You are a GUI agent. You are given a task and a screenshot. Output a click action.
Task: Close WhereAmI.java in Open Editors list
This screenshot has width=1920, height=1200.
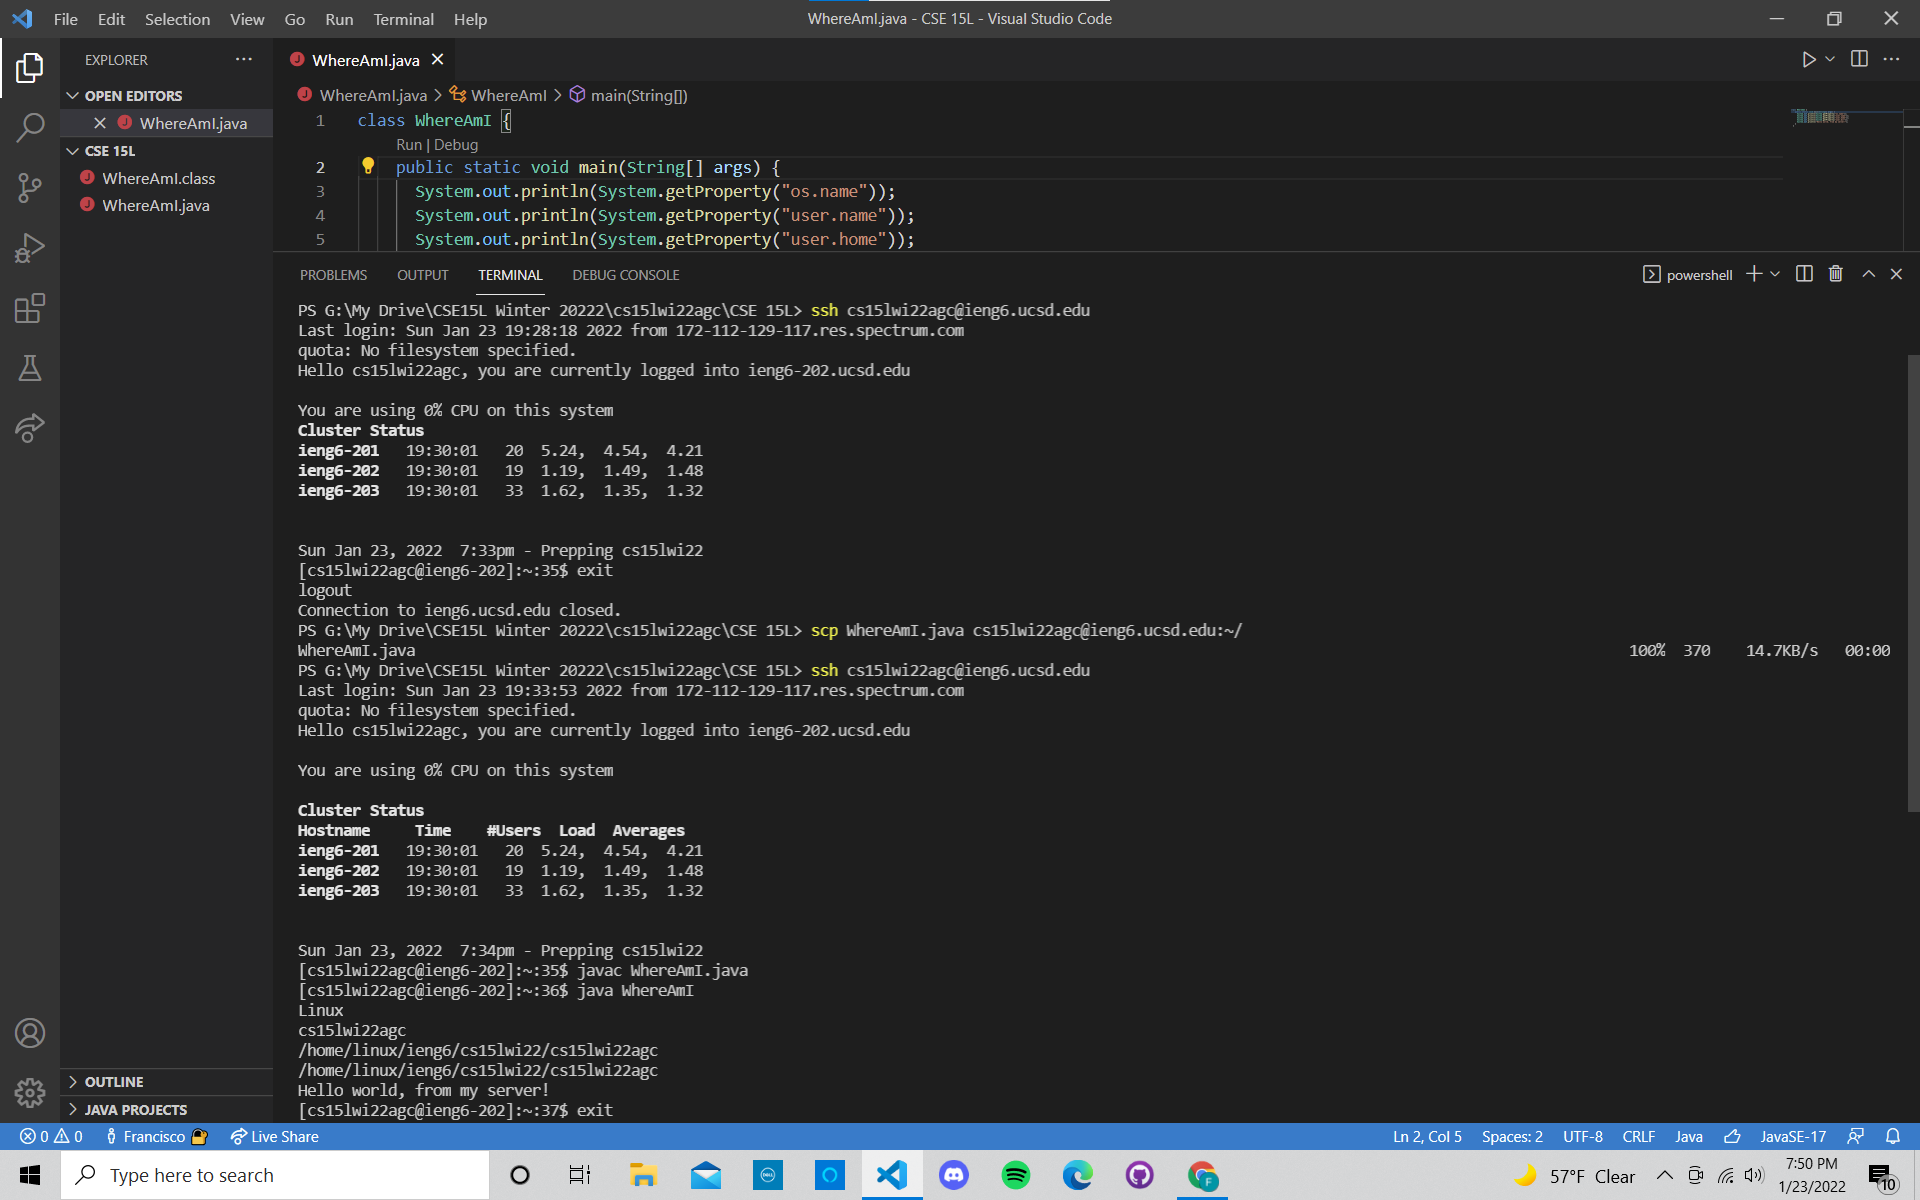[x=100, y=123]
